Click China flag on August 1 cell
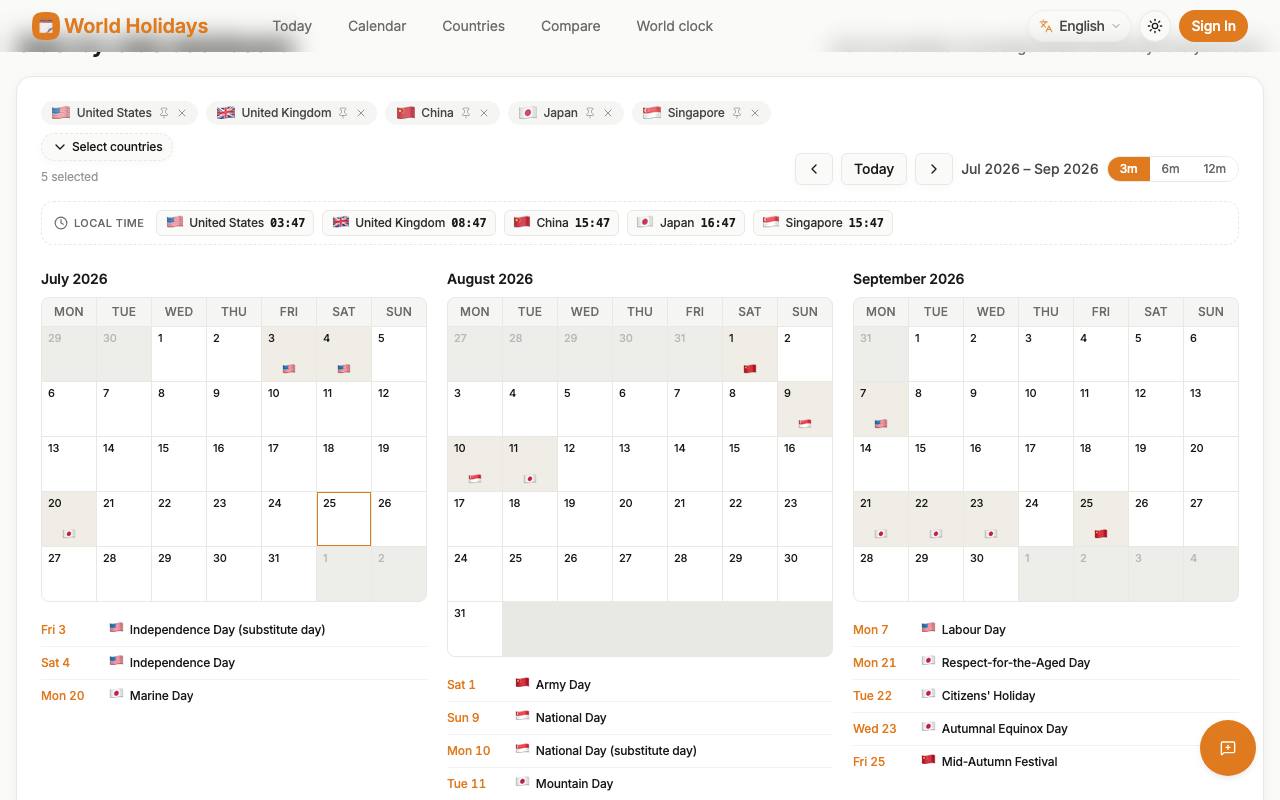This screenshot has height=800, width=1280. [750, 369]
